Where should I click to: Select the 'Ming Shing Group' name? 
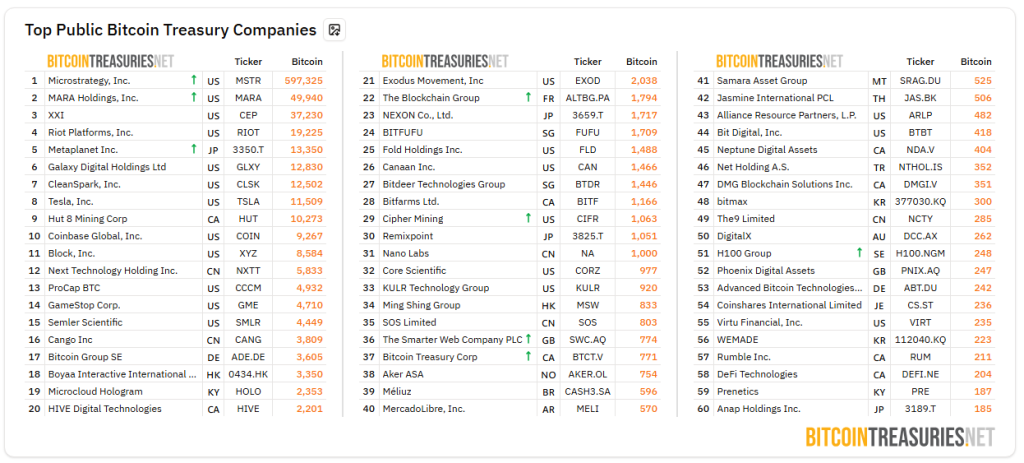click(421, 305)
